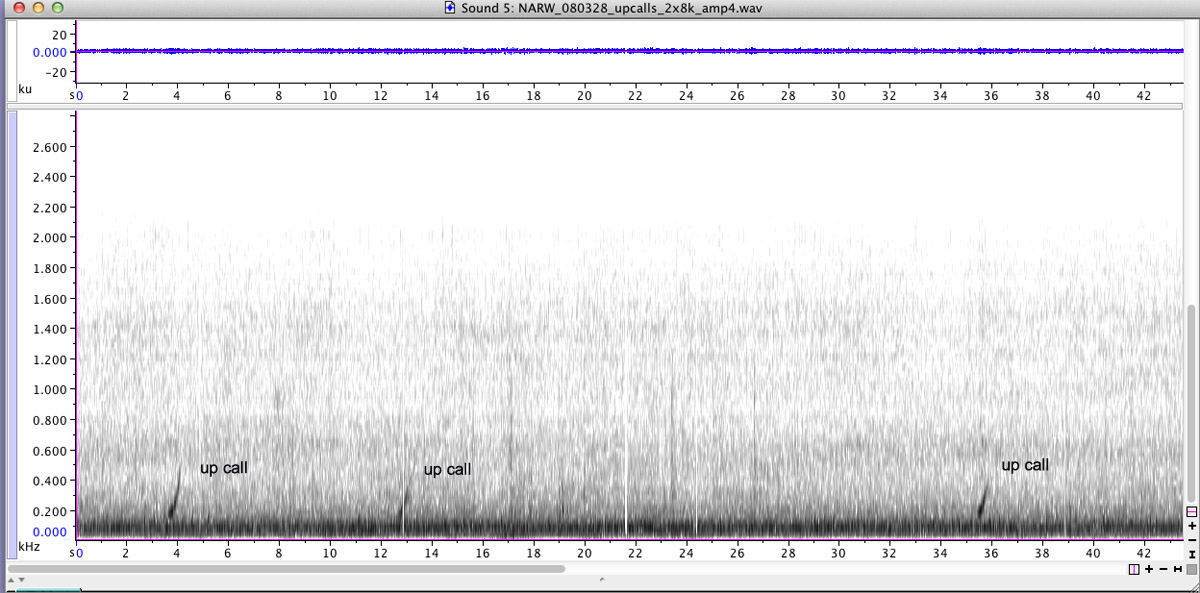The width and height of the screenshot is (1200, 593).
Task: Select the spectrogram view strip on left edge
Action: (12, 334)
